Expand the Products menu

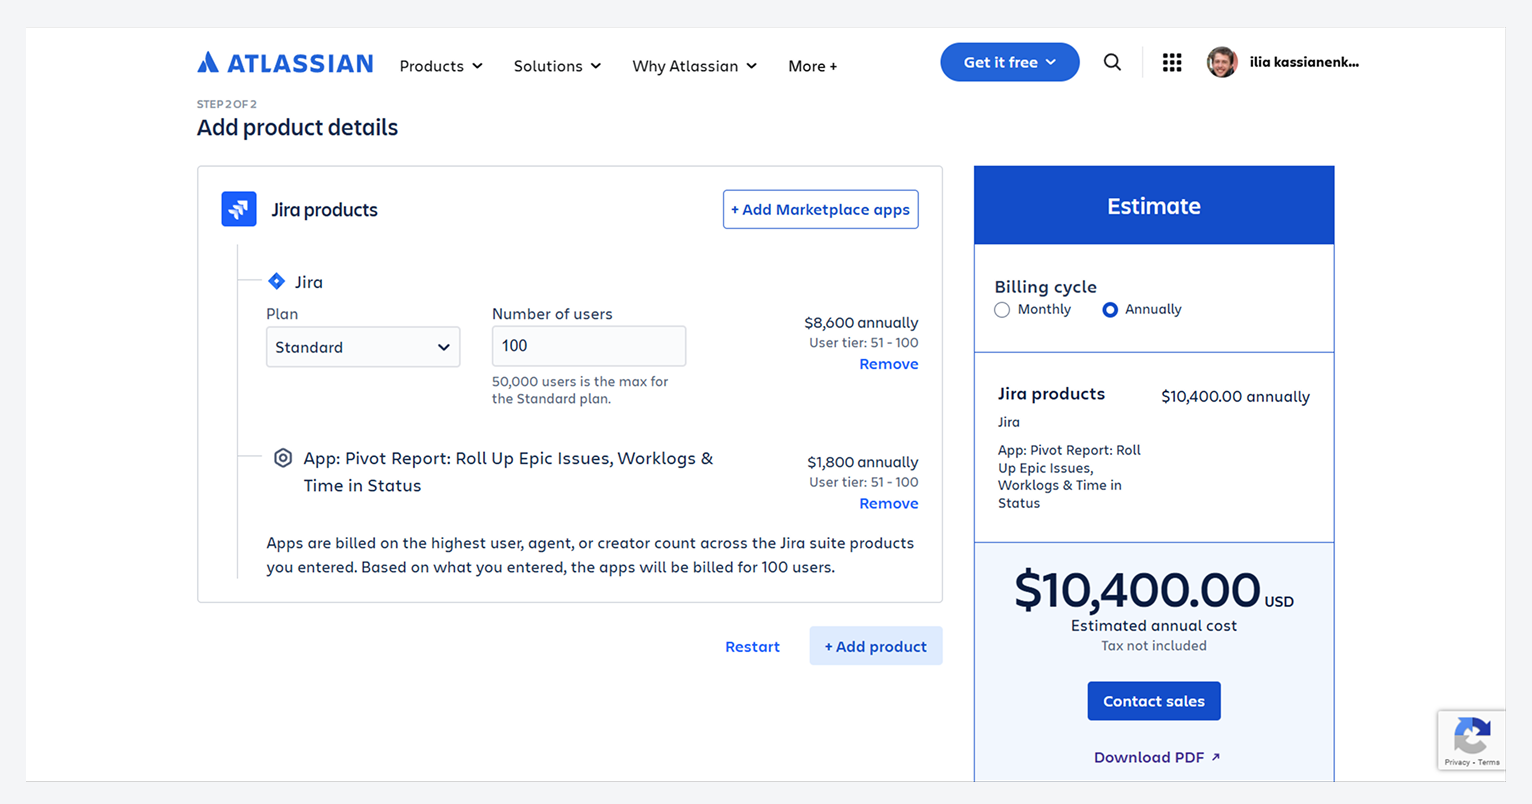(441, 66)
